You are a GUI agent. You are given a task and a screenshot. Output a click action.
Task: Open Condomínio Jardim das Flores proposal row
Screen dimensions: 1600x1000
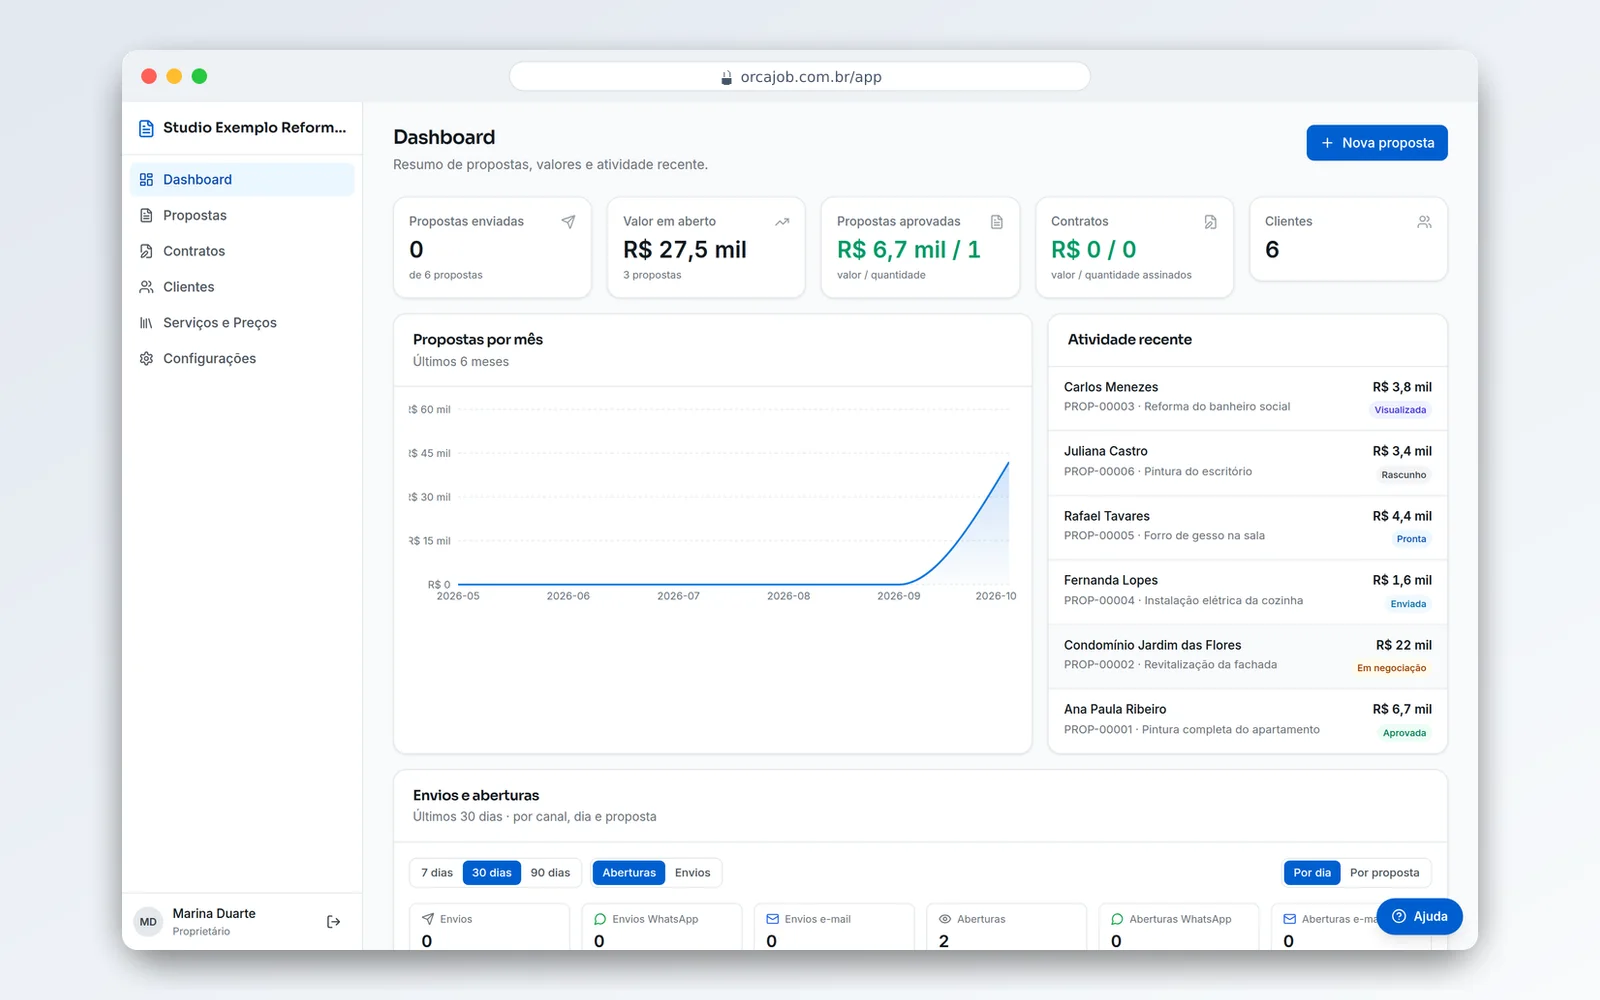(1247, 656)
